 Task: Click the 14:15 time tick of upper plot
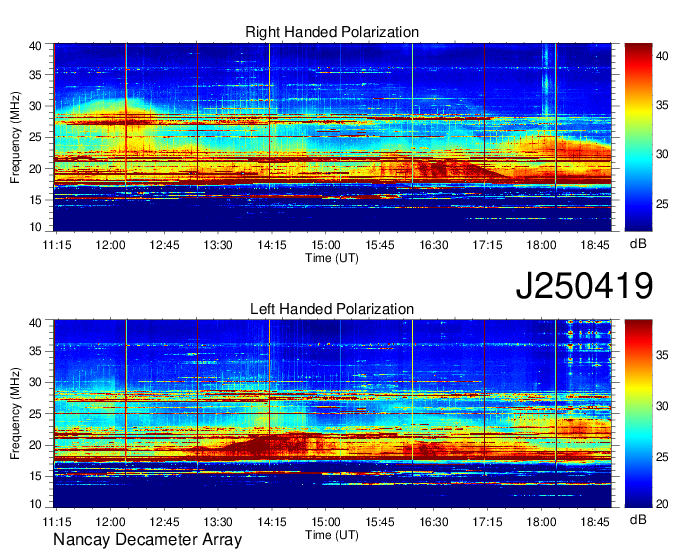coord(272,245)
